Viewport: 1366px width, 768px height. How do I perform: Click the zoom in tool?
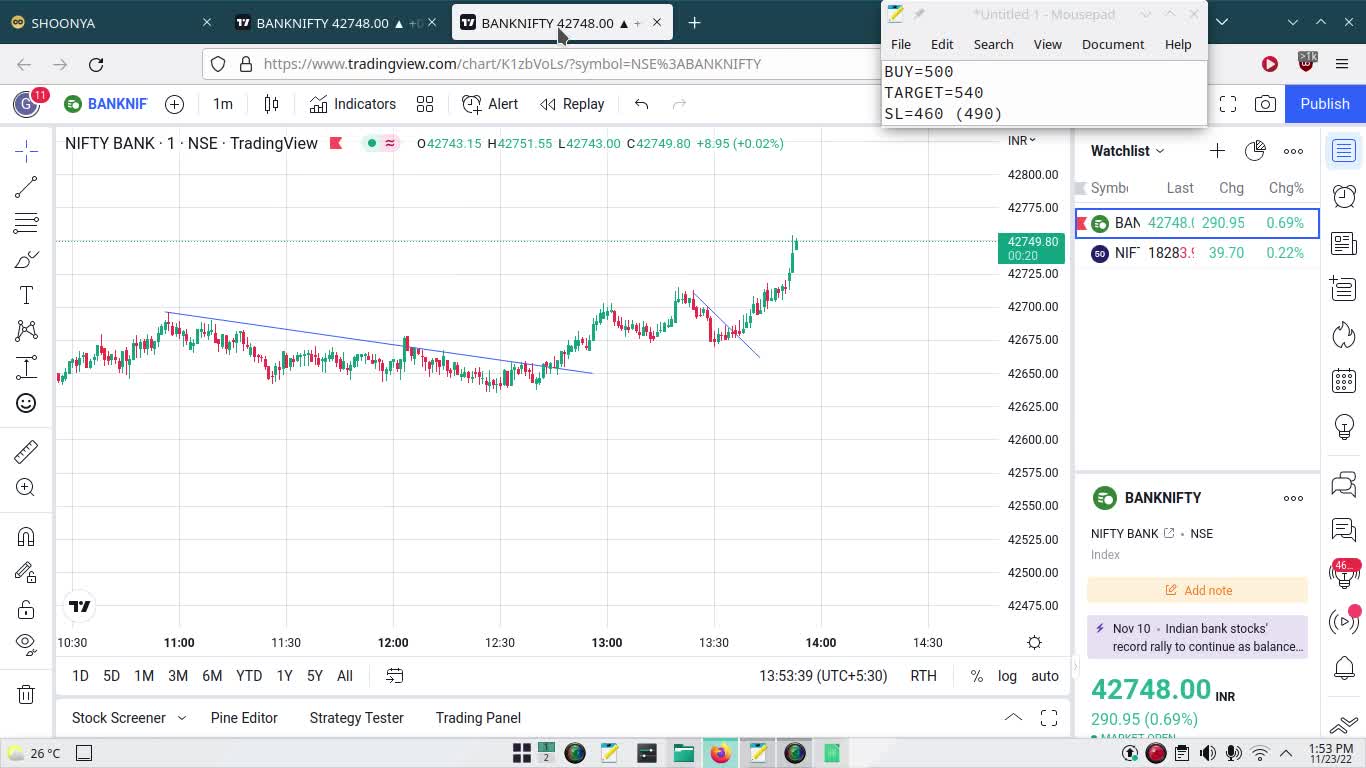(26, 488)
